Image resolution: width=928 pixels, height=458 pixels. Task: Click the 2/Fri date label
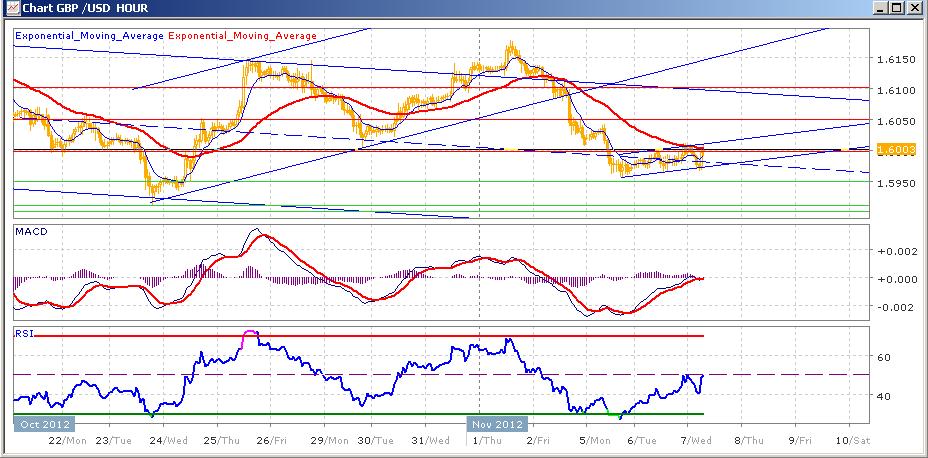[539, 441]
